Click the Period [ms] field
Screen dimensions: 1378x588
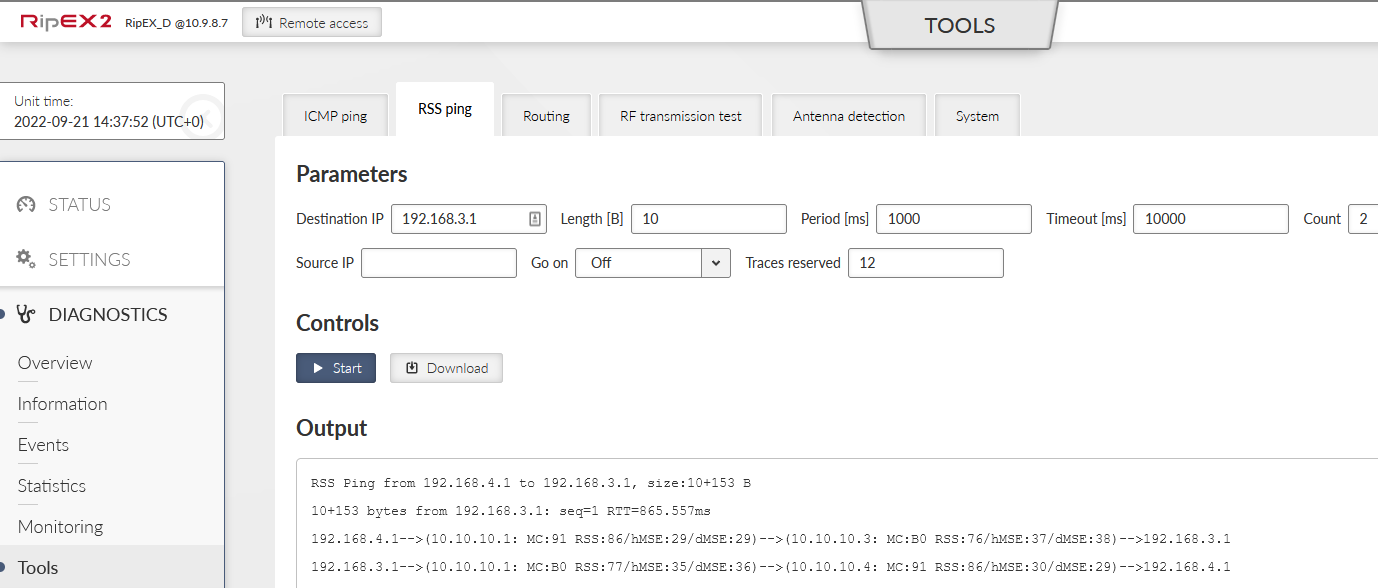[x=954, y=219]
